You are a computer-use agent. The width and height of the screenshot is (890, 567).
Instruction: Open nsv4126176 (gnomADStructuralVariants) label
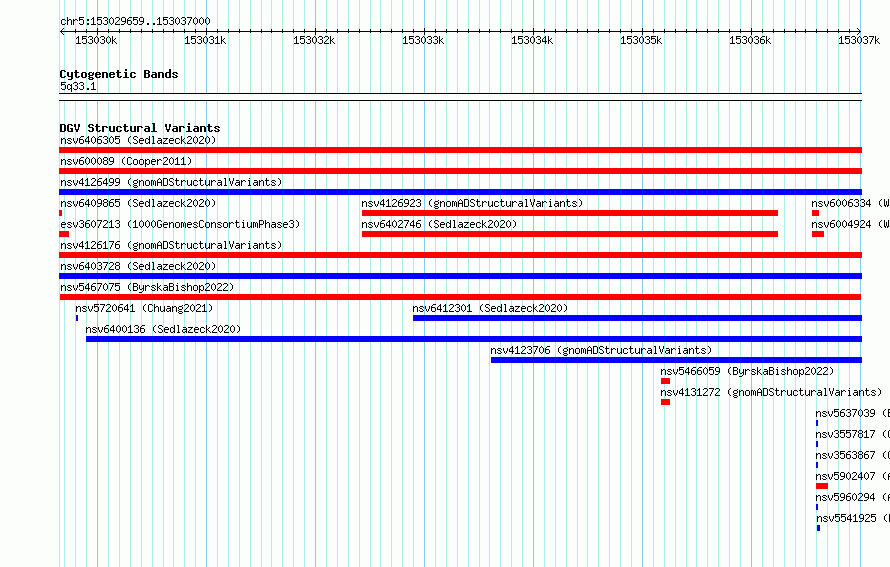point(171,245)
